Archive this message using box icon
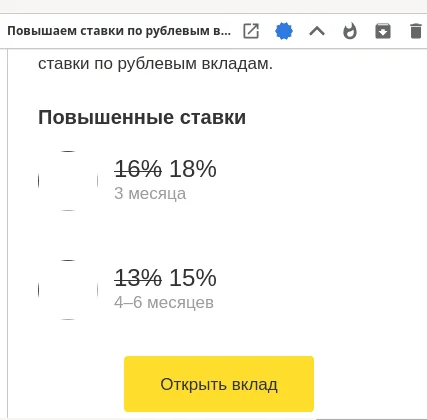Image resolution: width=427 pixels, height=420 pixels. [x=383, y=31]
